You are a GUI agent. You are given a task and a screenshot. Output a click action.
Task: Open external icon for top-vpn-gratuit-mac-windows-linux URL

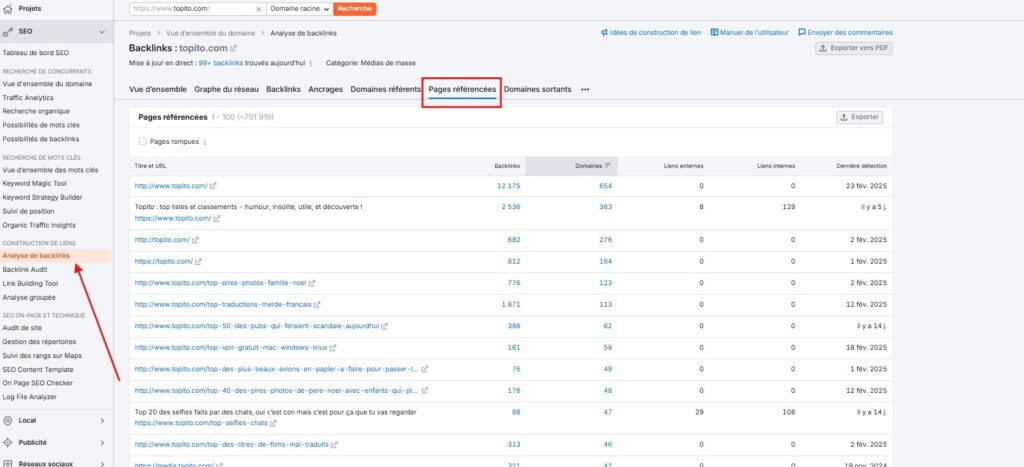[x=333, y=348]
